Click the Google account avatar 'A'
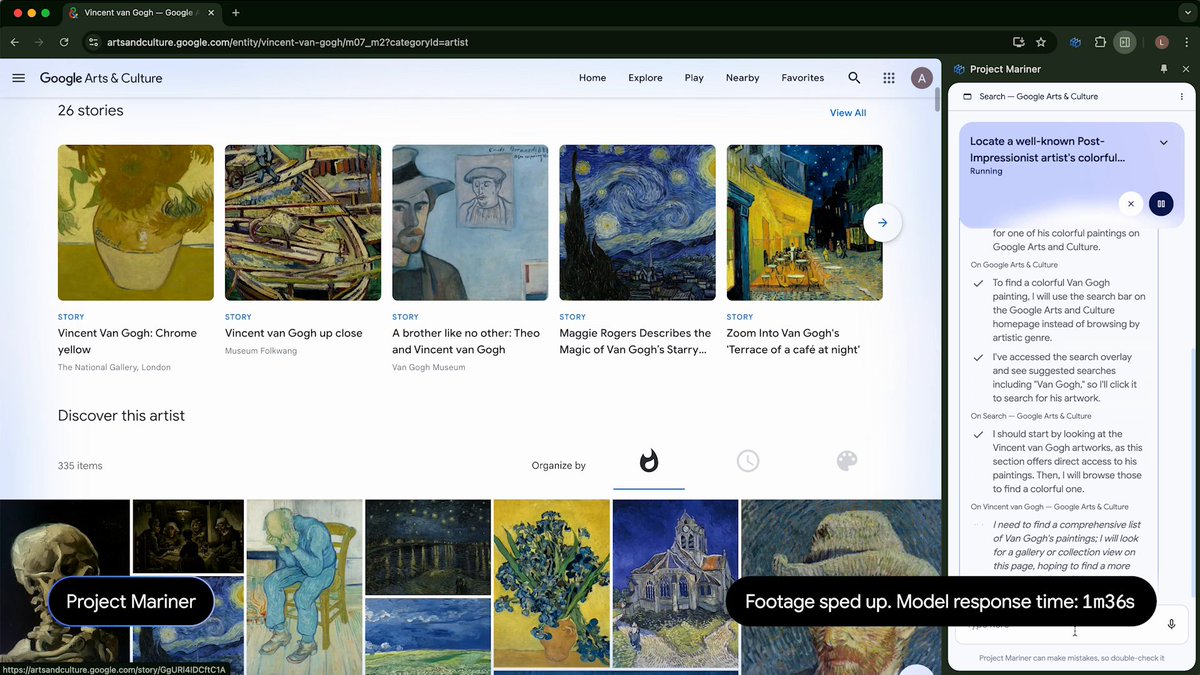This screenshot has height=675, width=1200. point(922,78)
